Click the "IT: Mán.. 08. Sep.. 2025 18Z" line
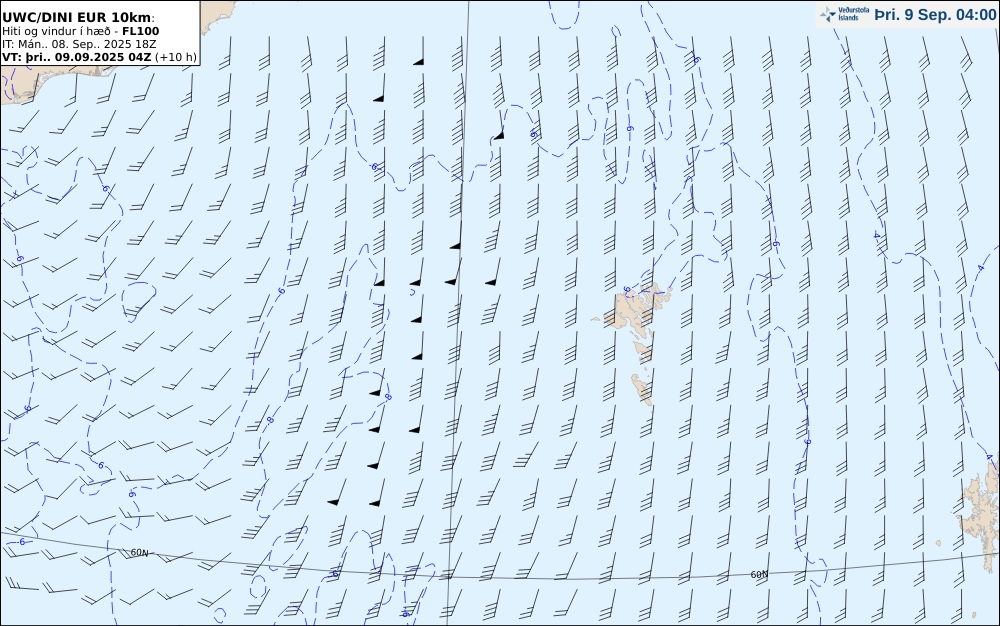The image size is (1000, 626). (x=79, y=44)
